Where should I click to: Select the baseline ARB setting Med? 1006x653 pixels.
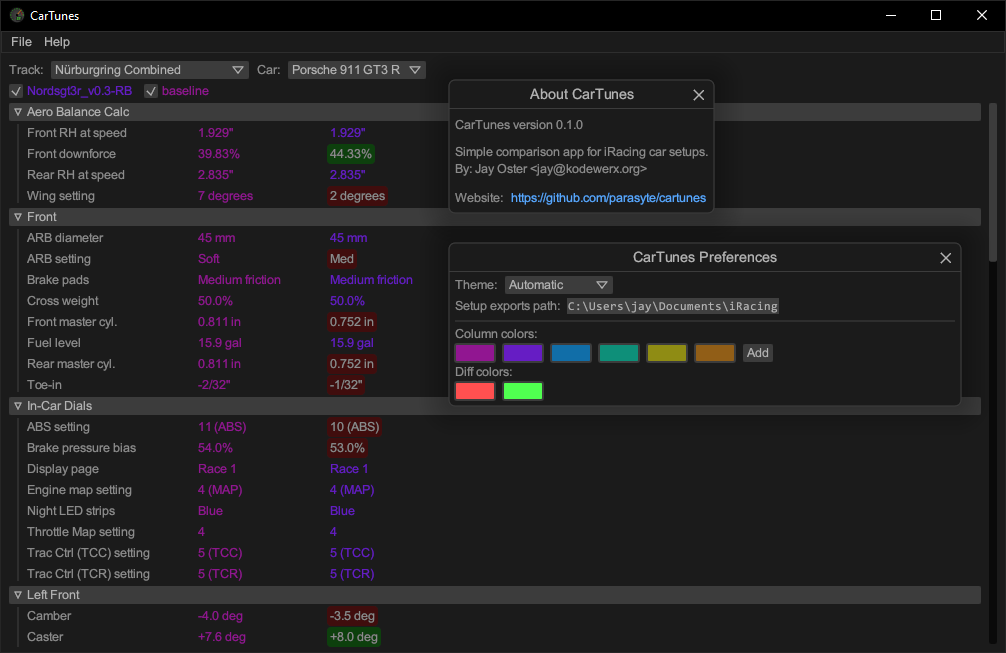click(342, 259)
